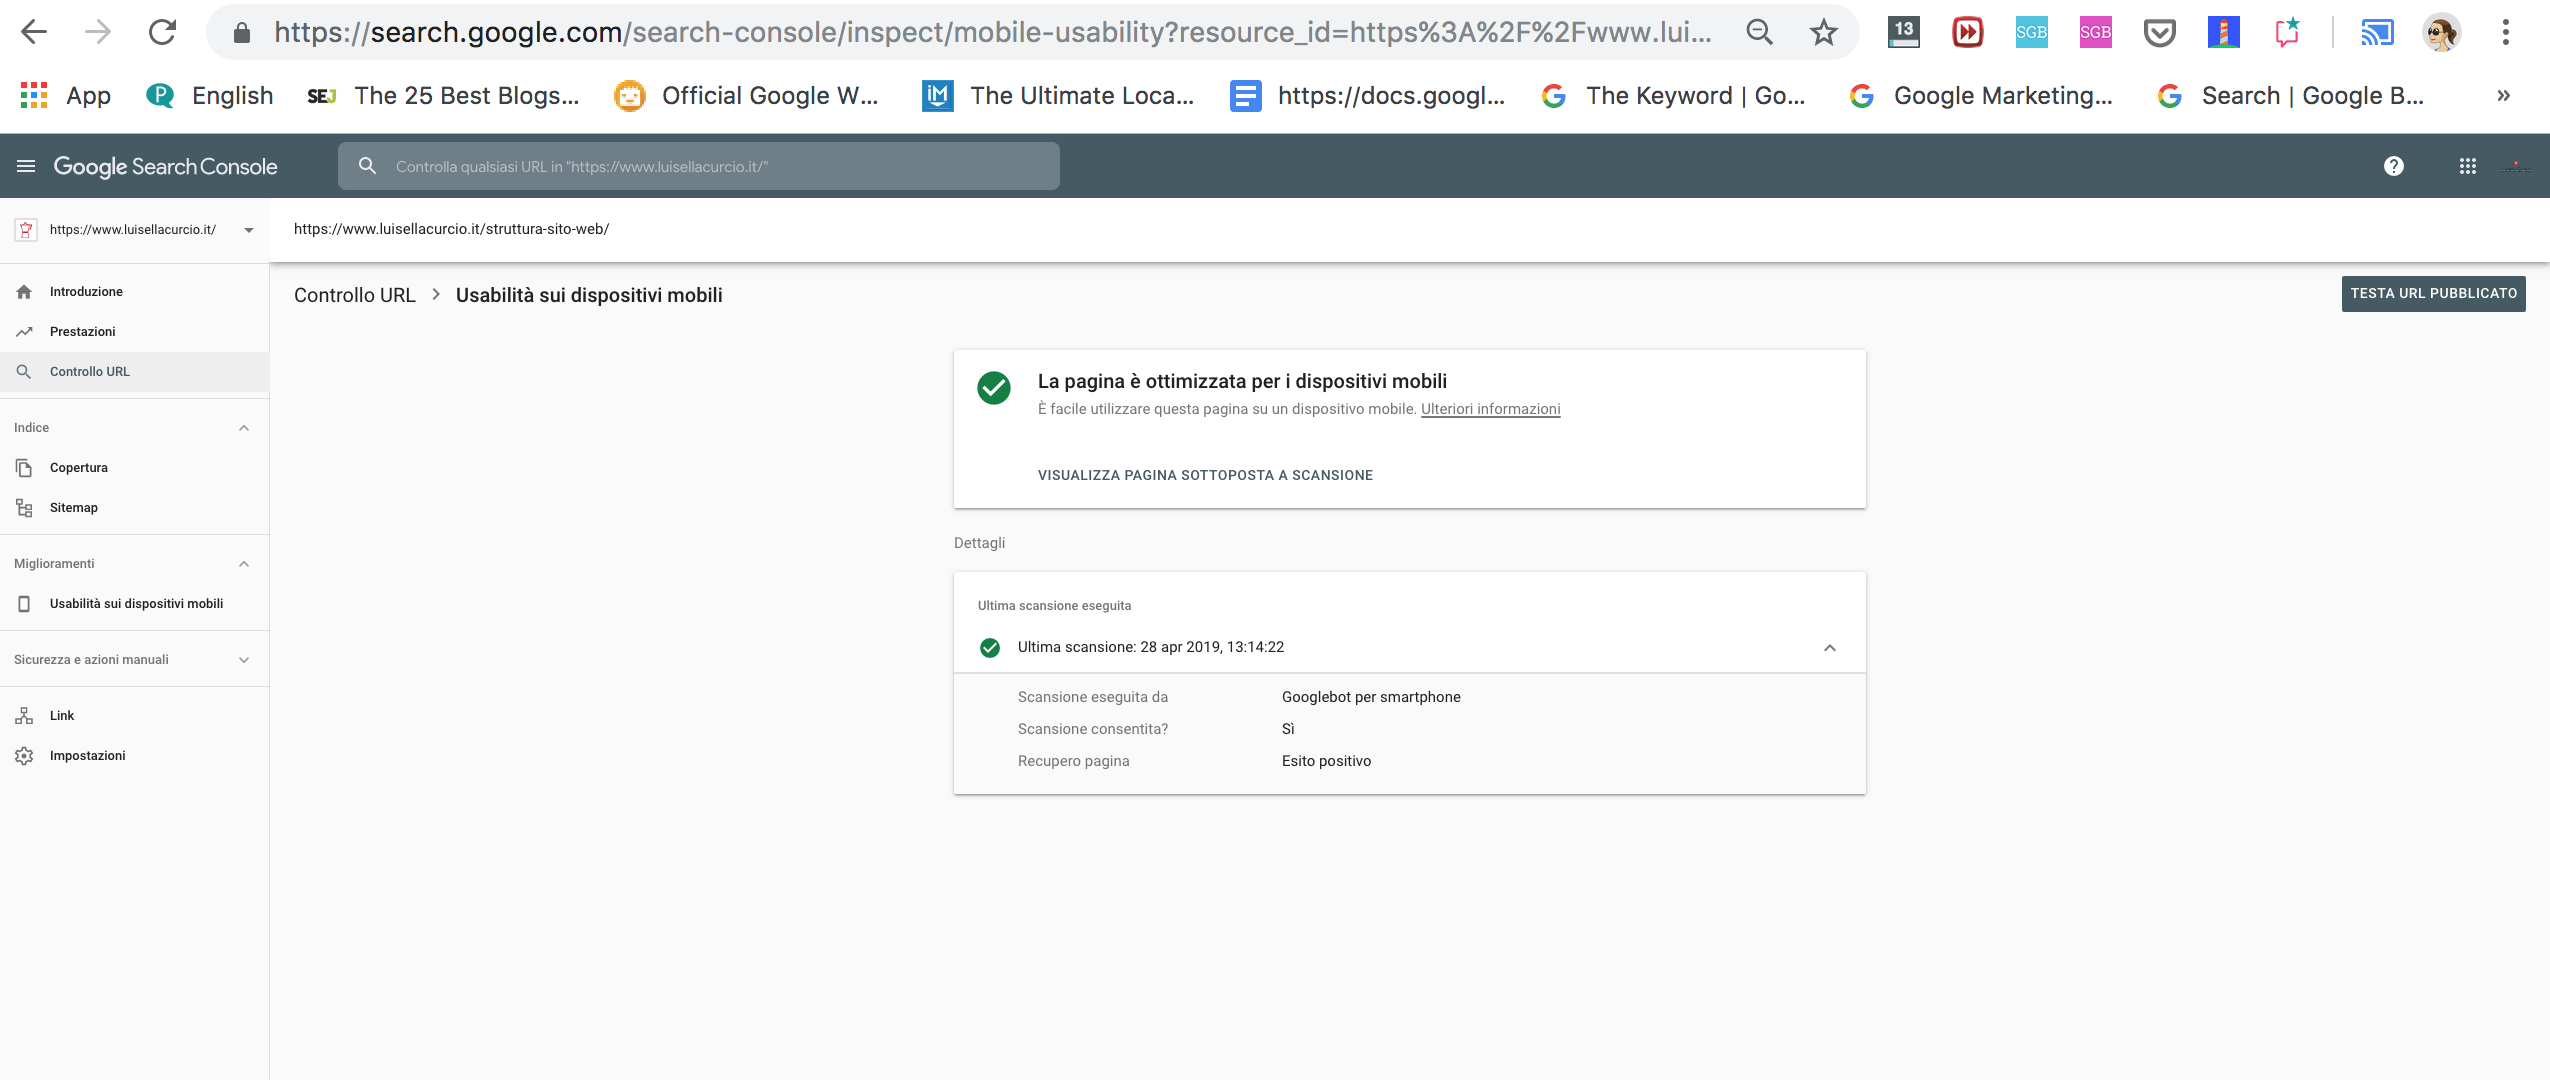
Task: Select Impostazioni from the sidebar
Action: coord(88,755)
